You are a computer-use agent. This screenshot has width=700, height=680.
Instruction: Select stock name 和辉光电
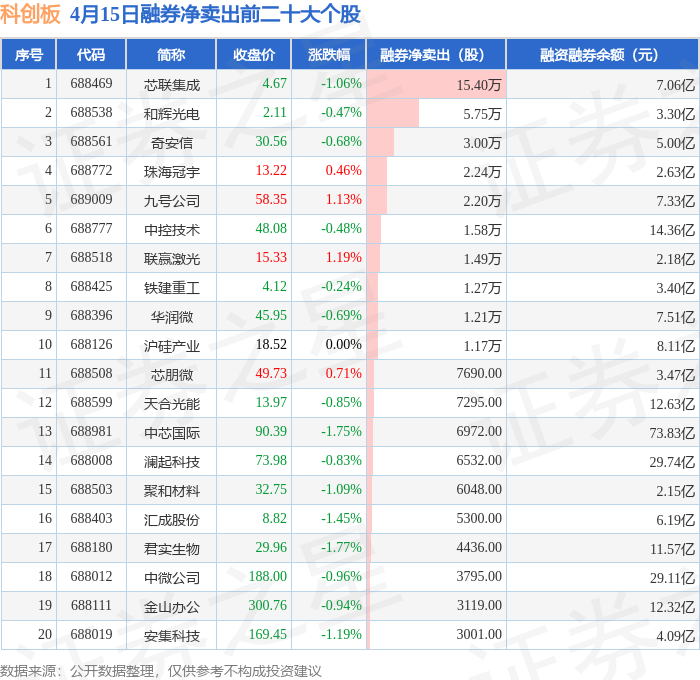(171, 114)
